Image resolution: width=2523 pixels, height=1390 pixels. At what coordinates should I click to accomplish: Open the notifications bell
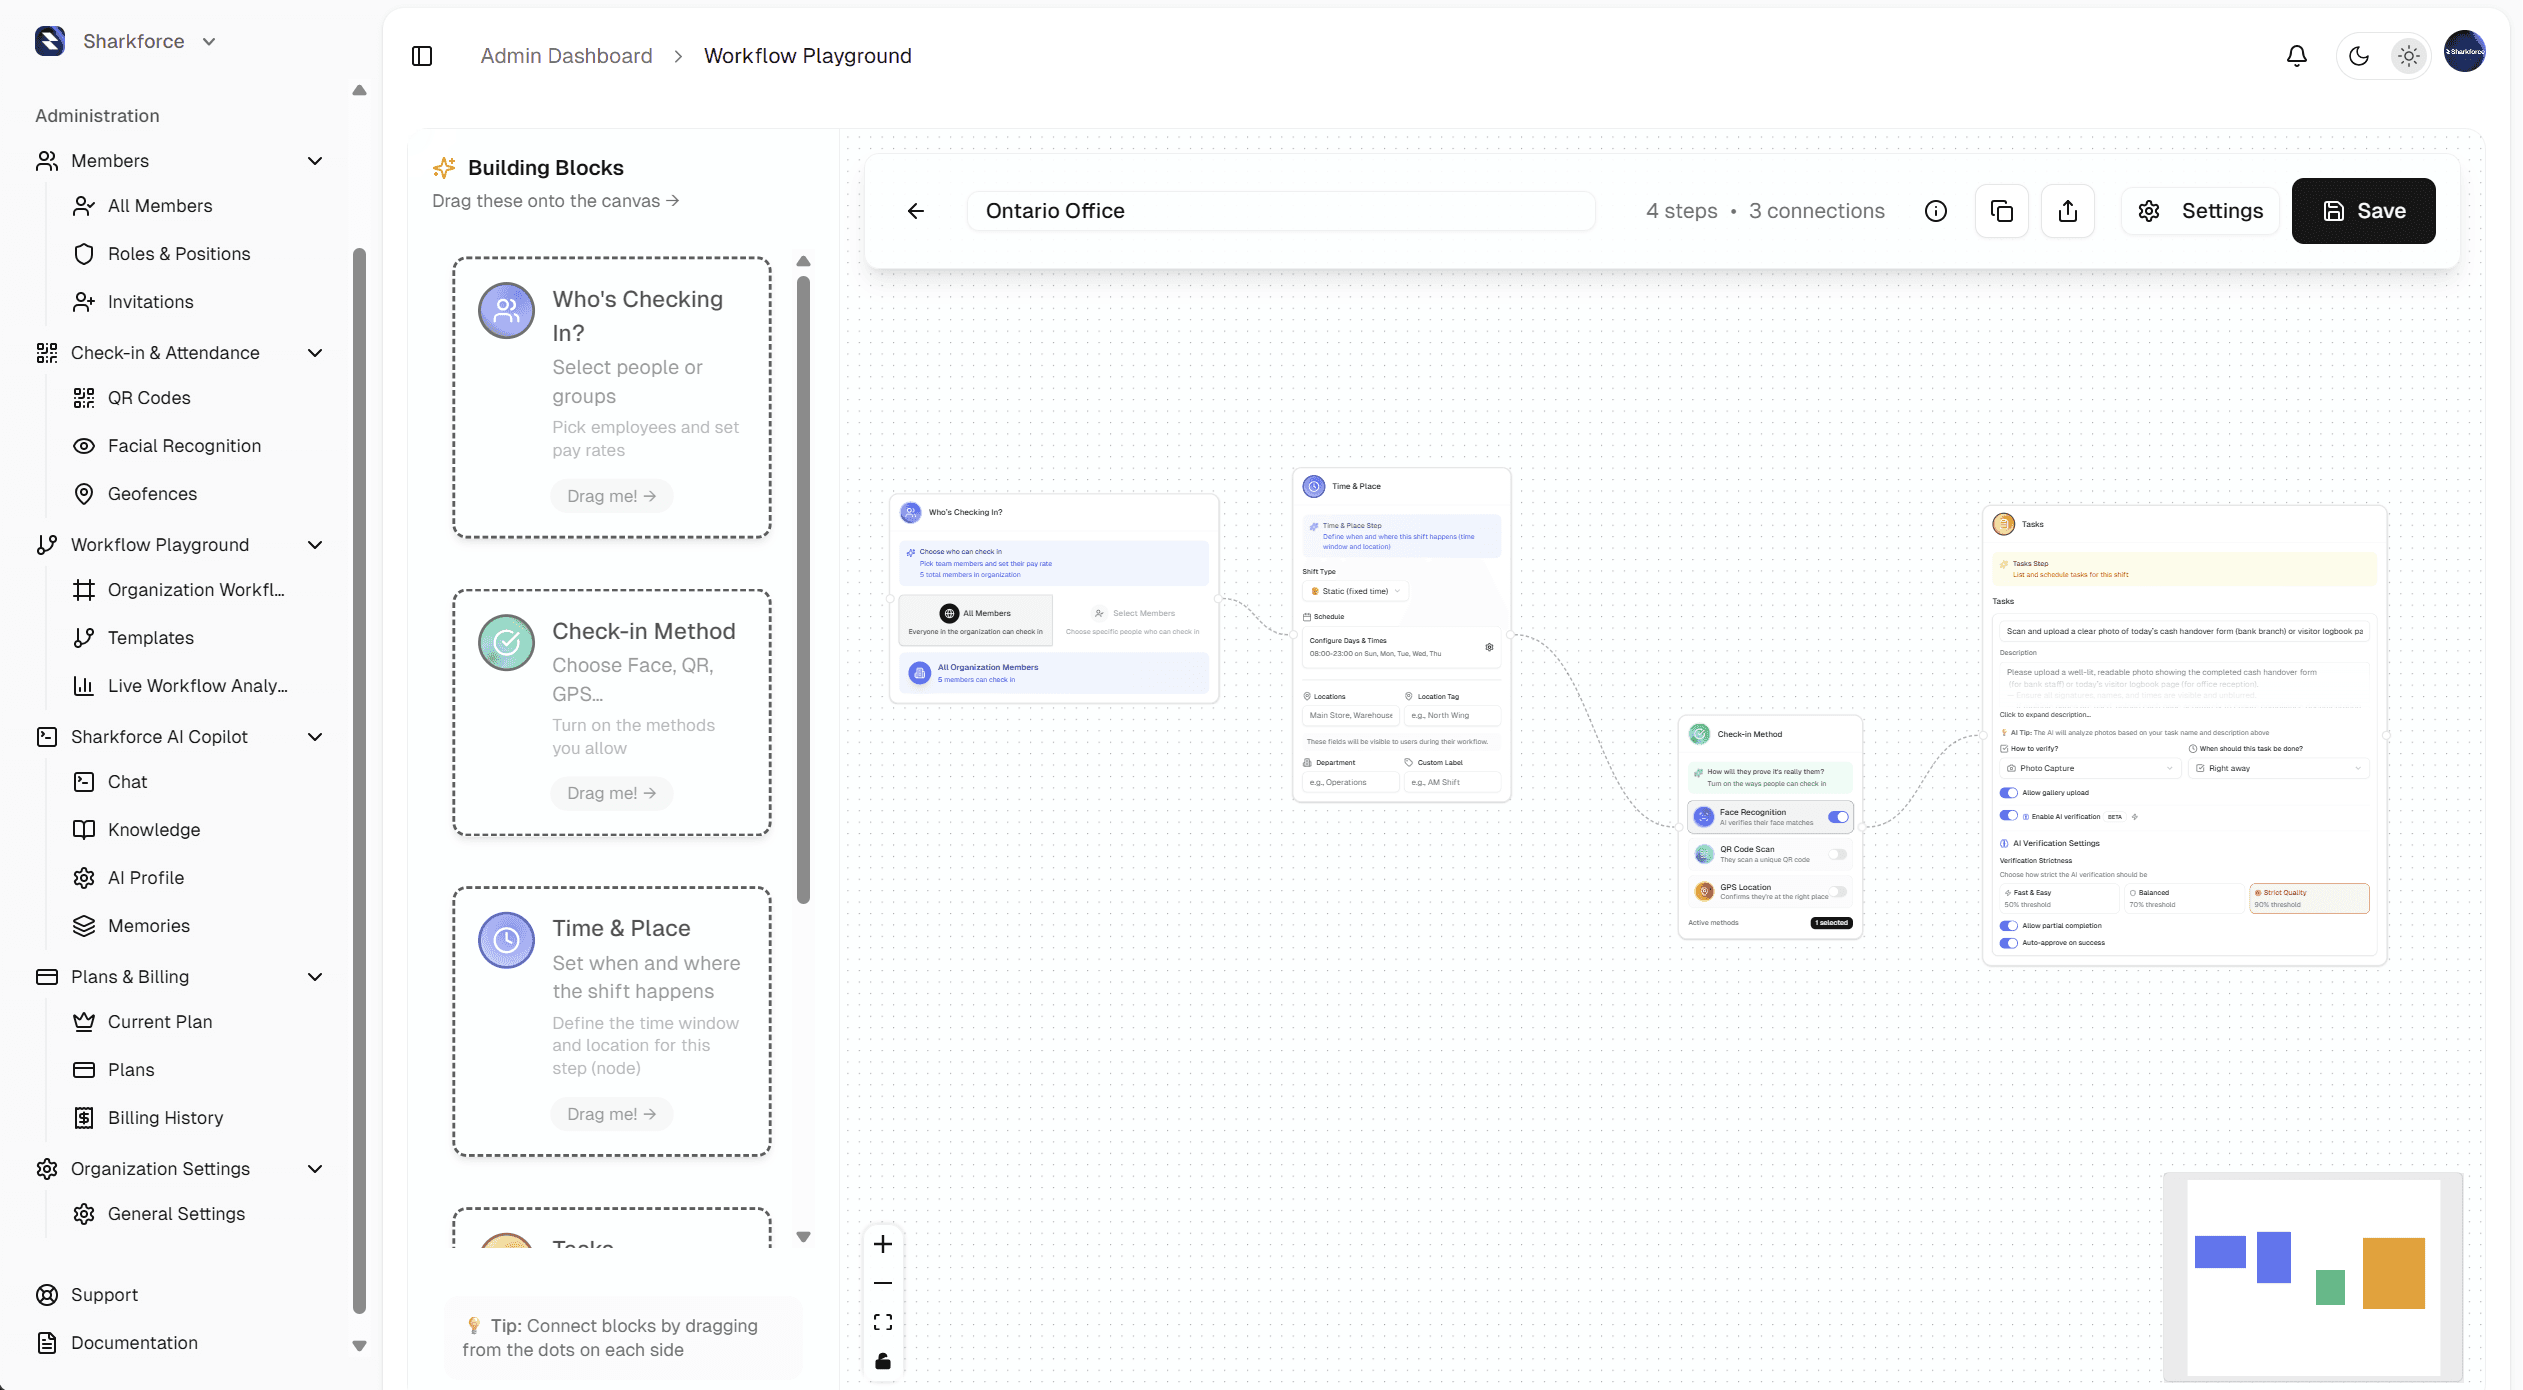tap(2297, 56)
